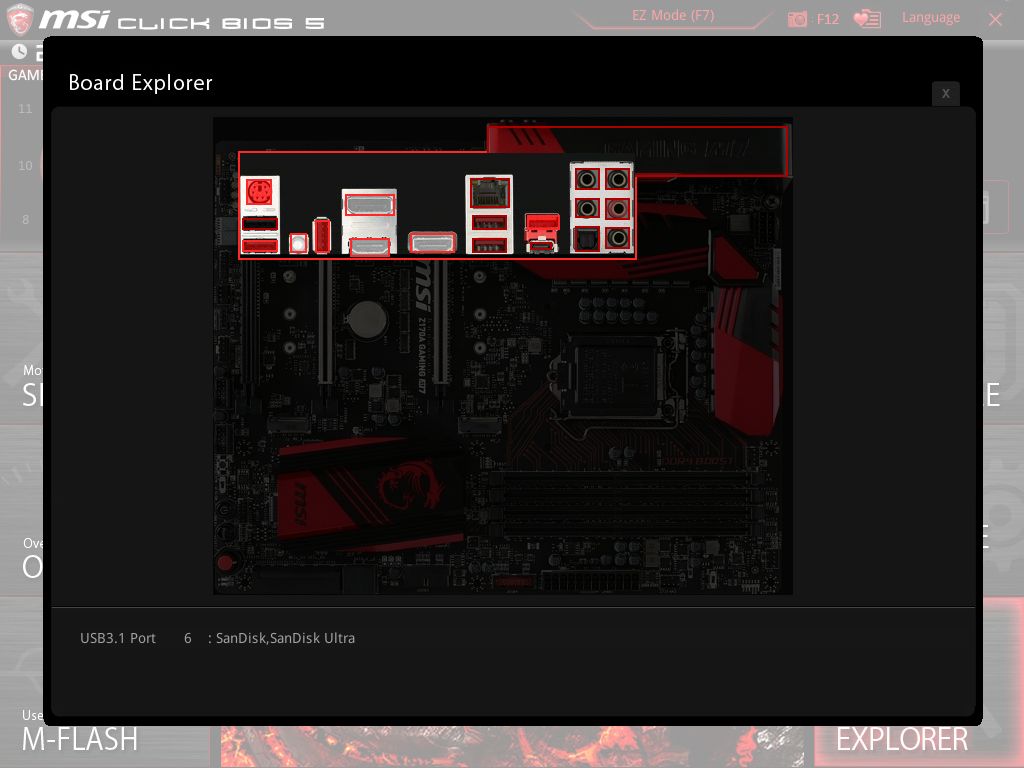Viewport: 1024px width, 768px height.
Task: Switch to EZ Mode (F7) in the BIOS window
Action: pyautogui.click(x=673, y=16)
